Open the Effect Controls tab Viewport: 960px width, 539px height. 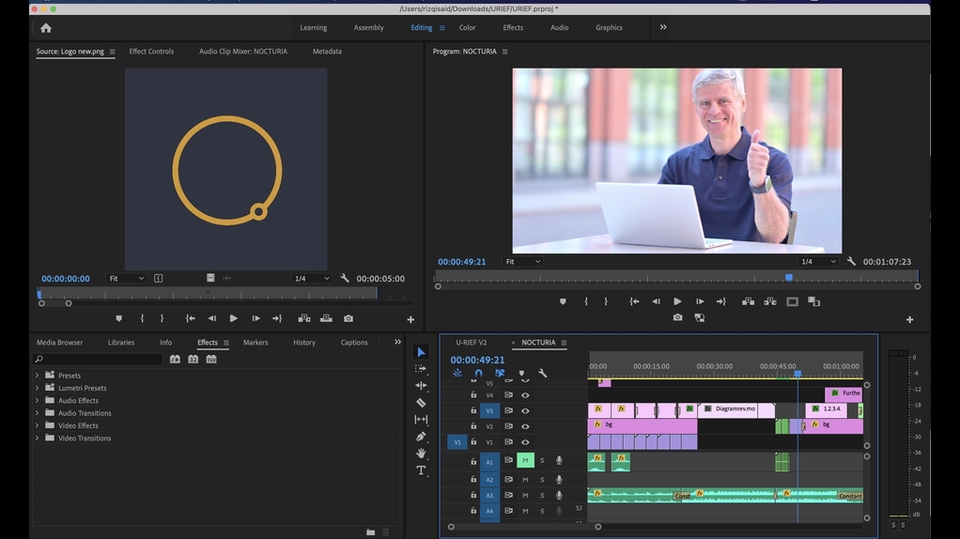(151, 51)
